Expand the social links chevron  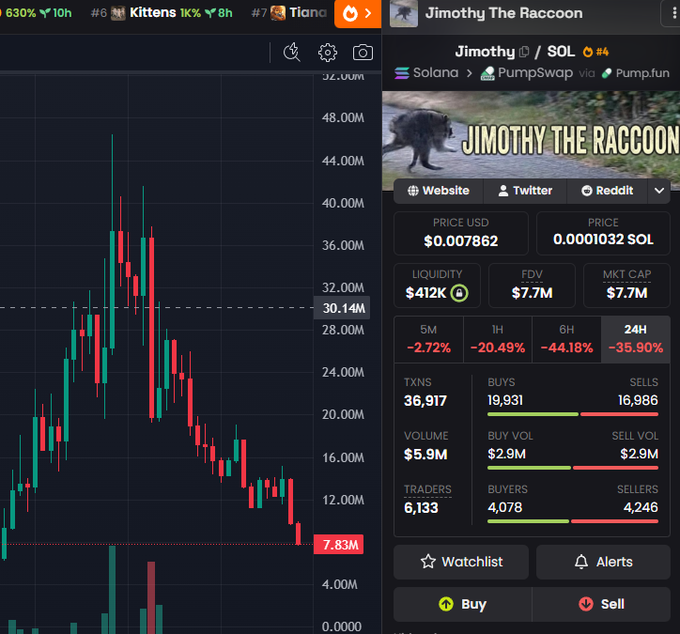[x=659, y=191]
